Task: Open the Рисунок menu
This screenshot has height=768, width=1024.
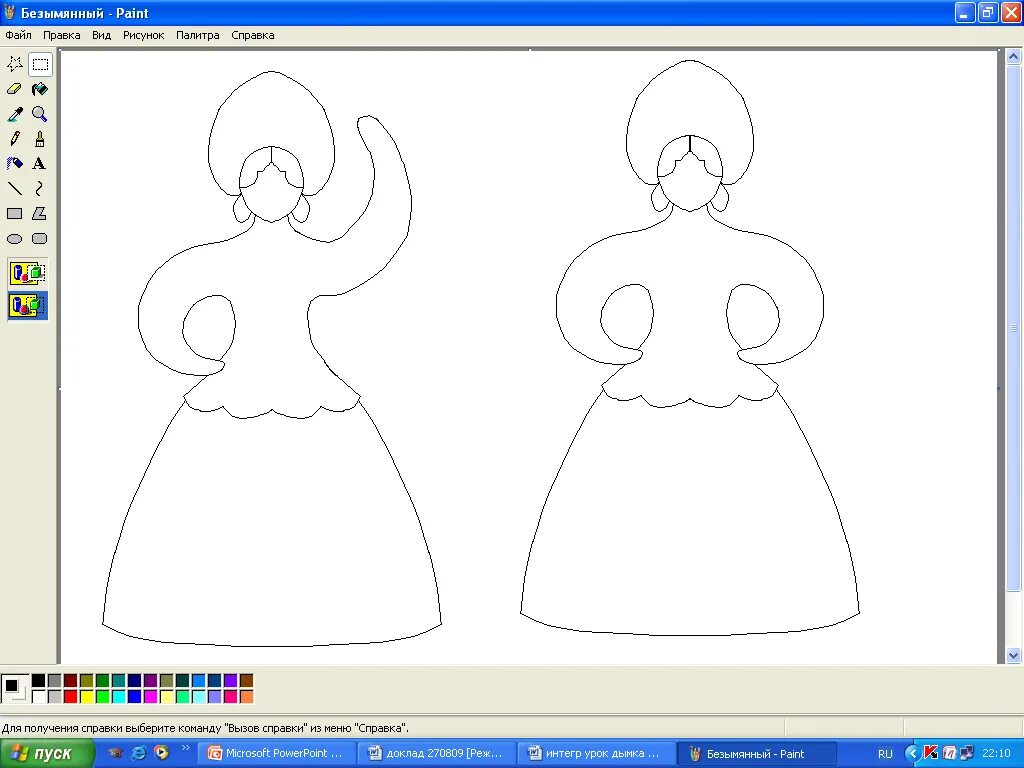Action: tap(144, 35)
